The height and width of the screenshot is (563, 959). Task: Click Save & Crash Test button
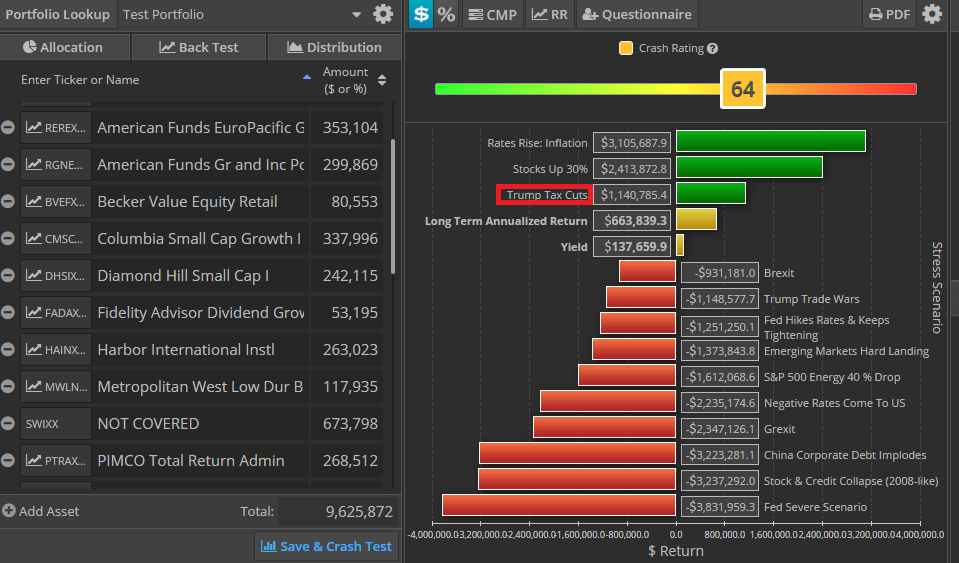coord(326,546)
